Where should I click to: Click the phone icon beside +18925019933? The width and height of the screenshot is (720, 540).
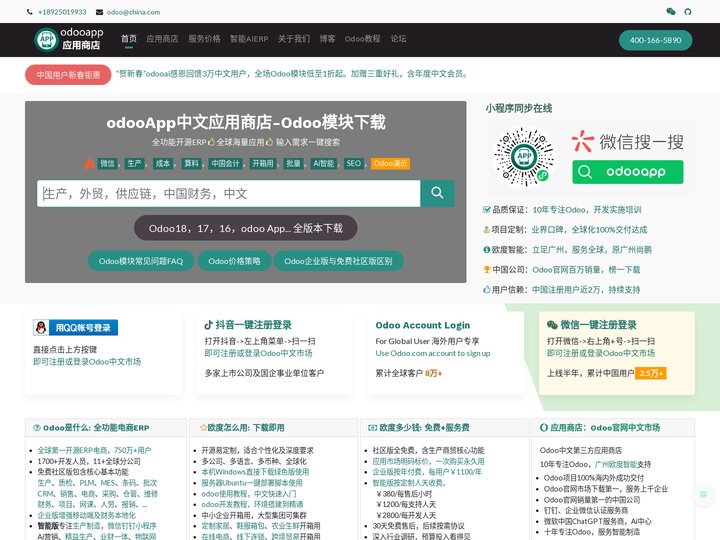[29, 12]
